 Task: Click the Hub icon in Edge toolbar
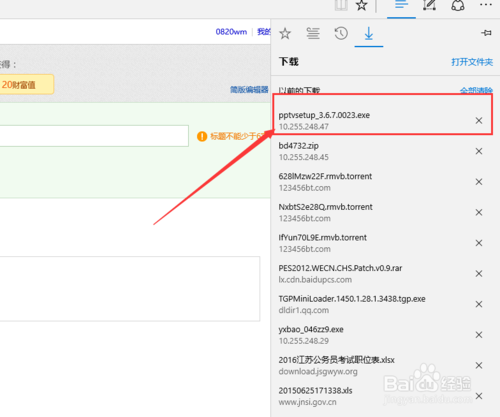401,5
